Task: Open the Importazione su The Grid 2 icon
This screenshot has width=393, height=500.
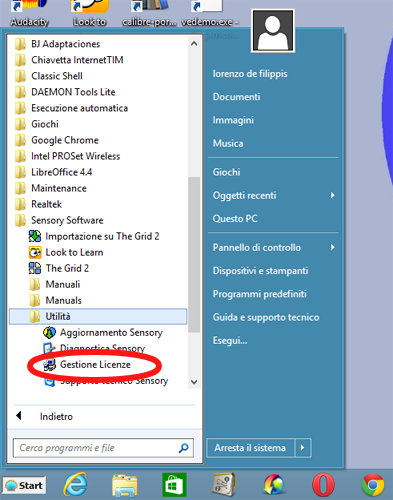Action: 35,236
